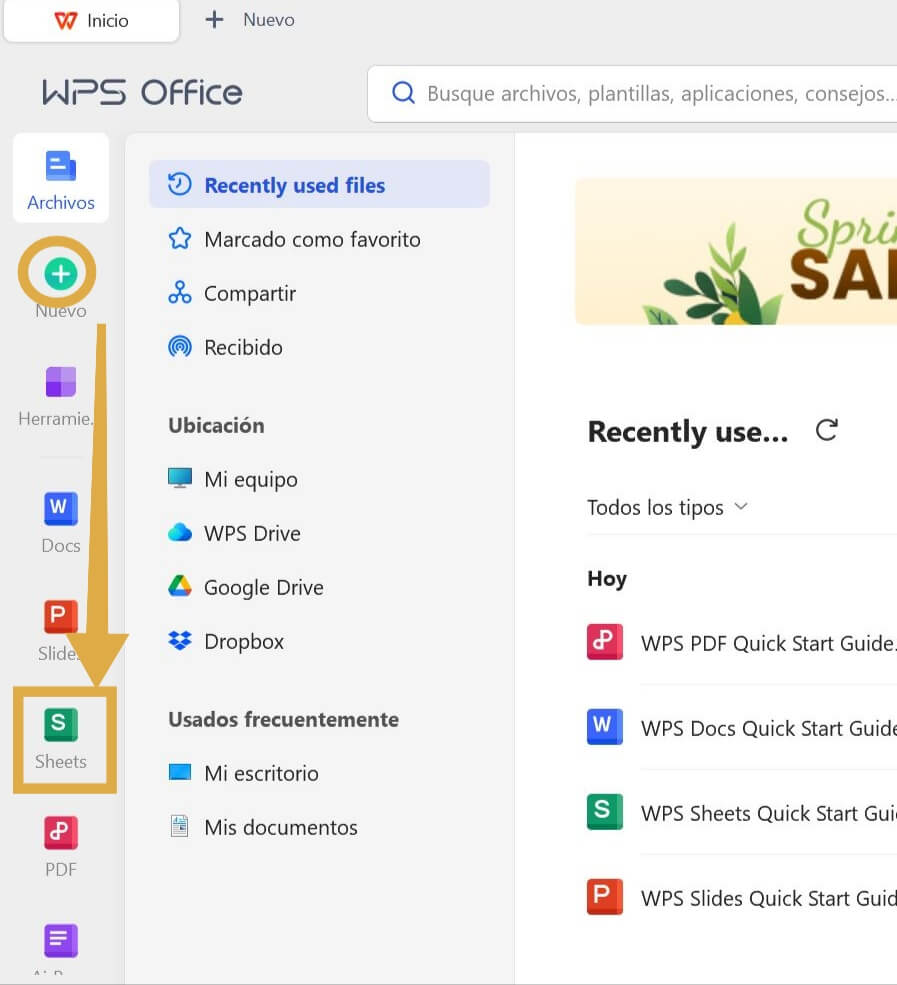
Task: Click the WPS Office logo
Action: (143, 93)
